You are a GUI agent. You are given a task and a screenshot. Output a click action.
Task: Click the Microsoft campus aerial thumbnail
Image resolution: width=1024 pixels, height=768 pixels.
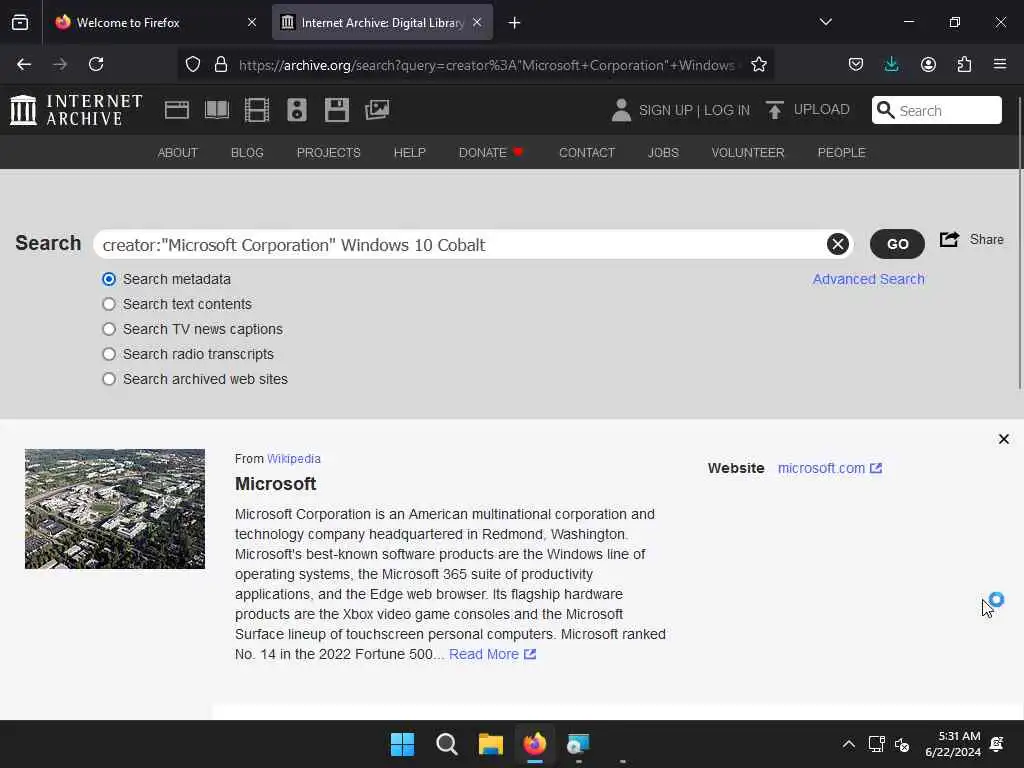coord(115,509)
